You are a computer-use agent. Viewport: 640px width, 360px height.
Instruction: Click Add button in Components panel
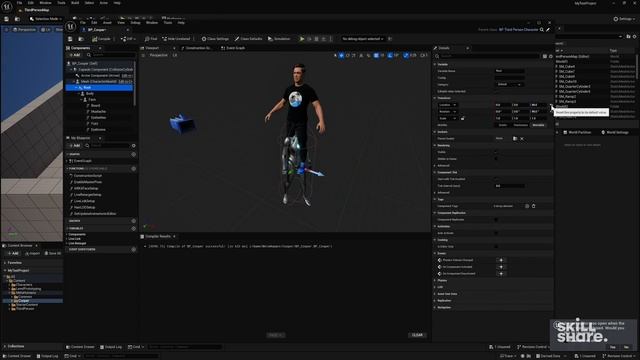click(75, 55)
